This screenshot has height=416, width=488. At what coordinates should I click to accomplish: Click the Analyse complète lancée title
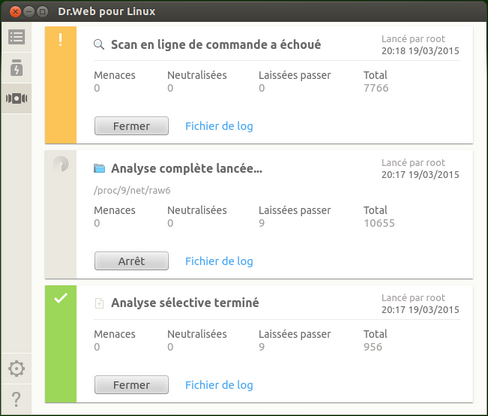point(187,168)
